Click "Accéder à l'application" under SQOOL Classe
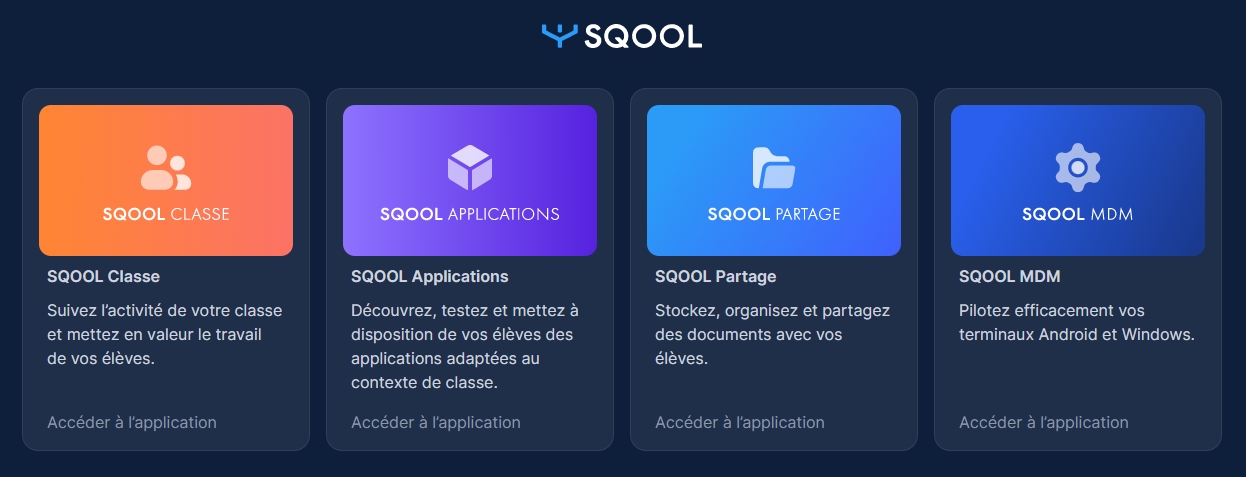The width and height of the screenshot is (1246, 477). (x=132, y=422)
